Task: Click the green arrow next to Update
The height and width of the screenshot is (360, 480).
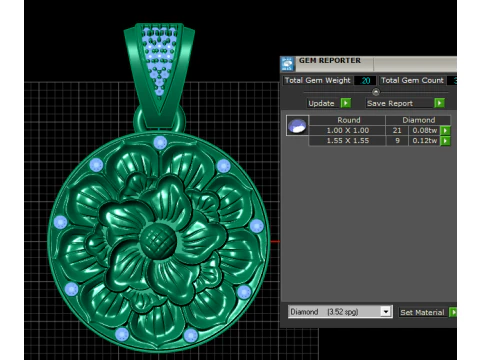Action: [346, 103]
